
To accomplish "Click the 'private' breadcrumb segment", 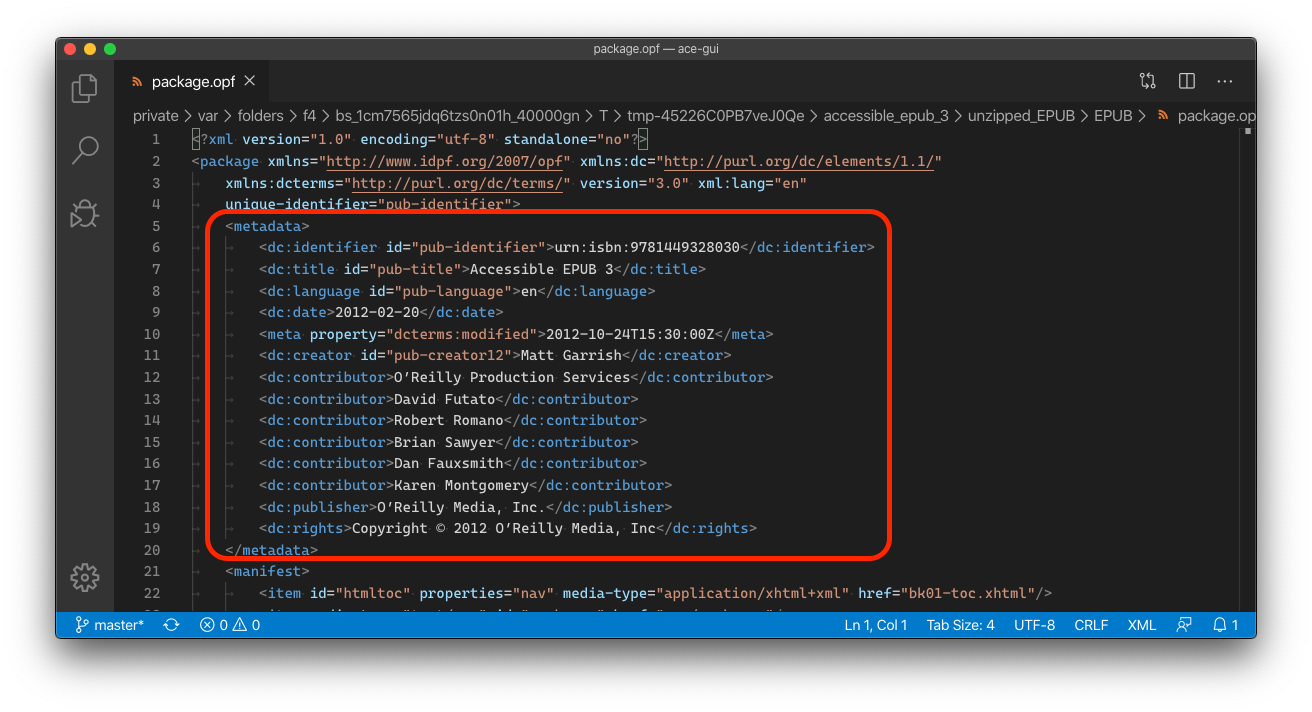I will tap(156, 116).
